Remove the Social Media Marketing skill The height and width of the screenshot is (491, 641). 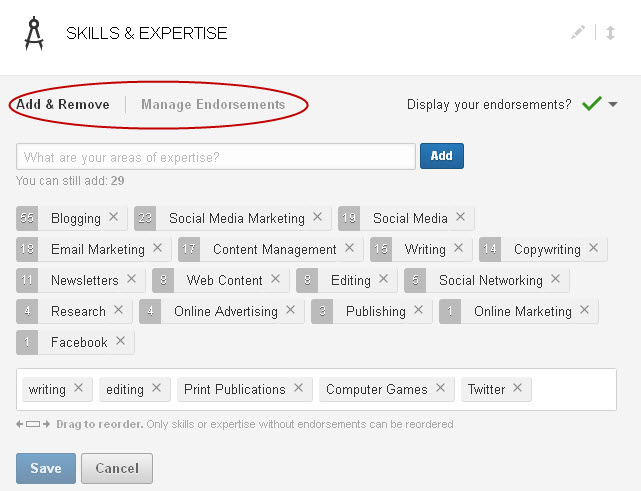coord(318,217)
